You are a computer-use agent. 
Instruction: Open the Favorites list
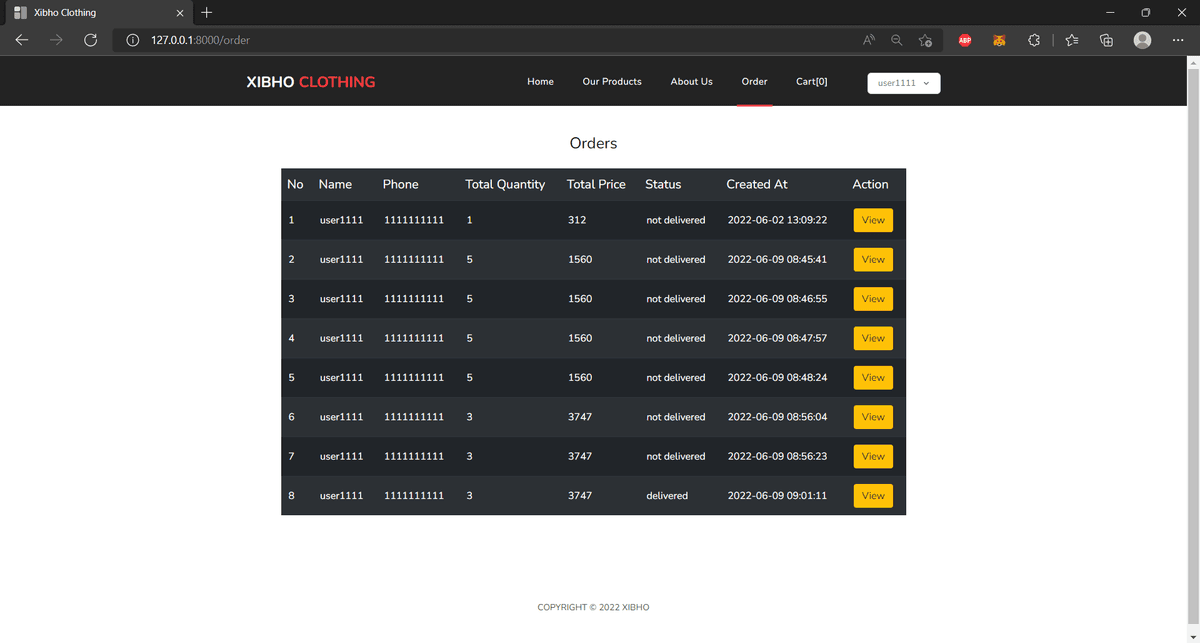(x=1072, y=40)
